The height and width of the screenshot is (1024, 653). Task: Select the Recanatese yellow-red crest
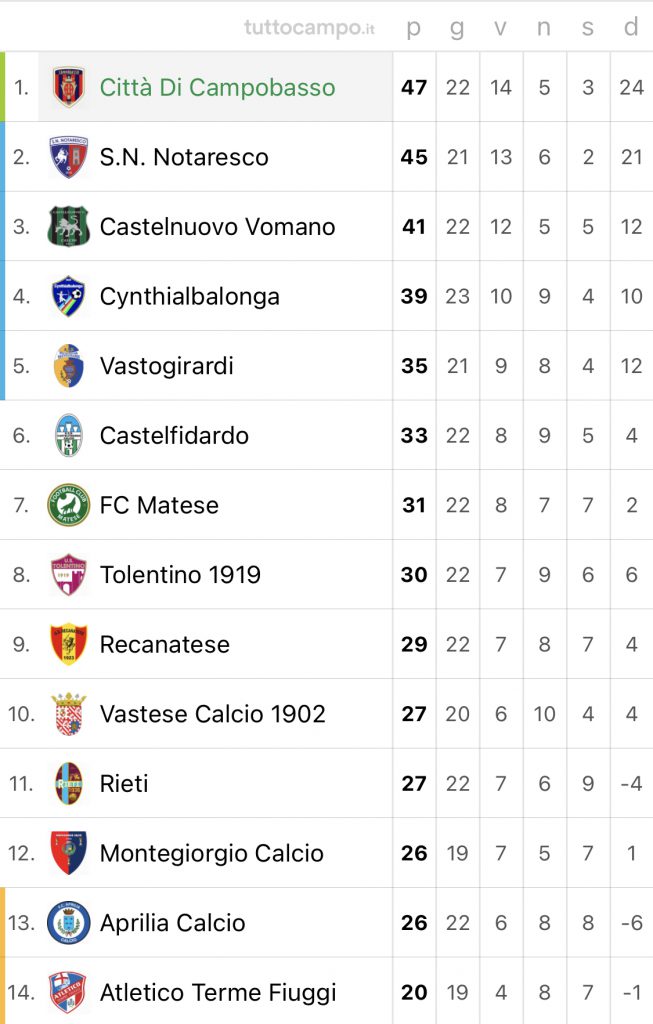tap(69, 644)
